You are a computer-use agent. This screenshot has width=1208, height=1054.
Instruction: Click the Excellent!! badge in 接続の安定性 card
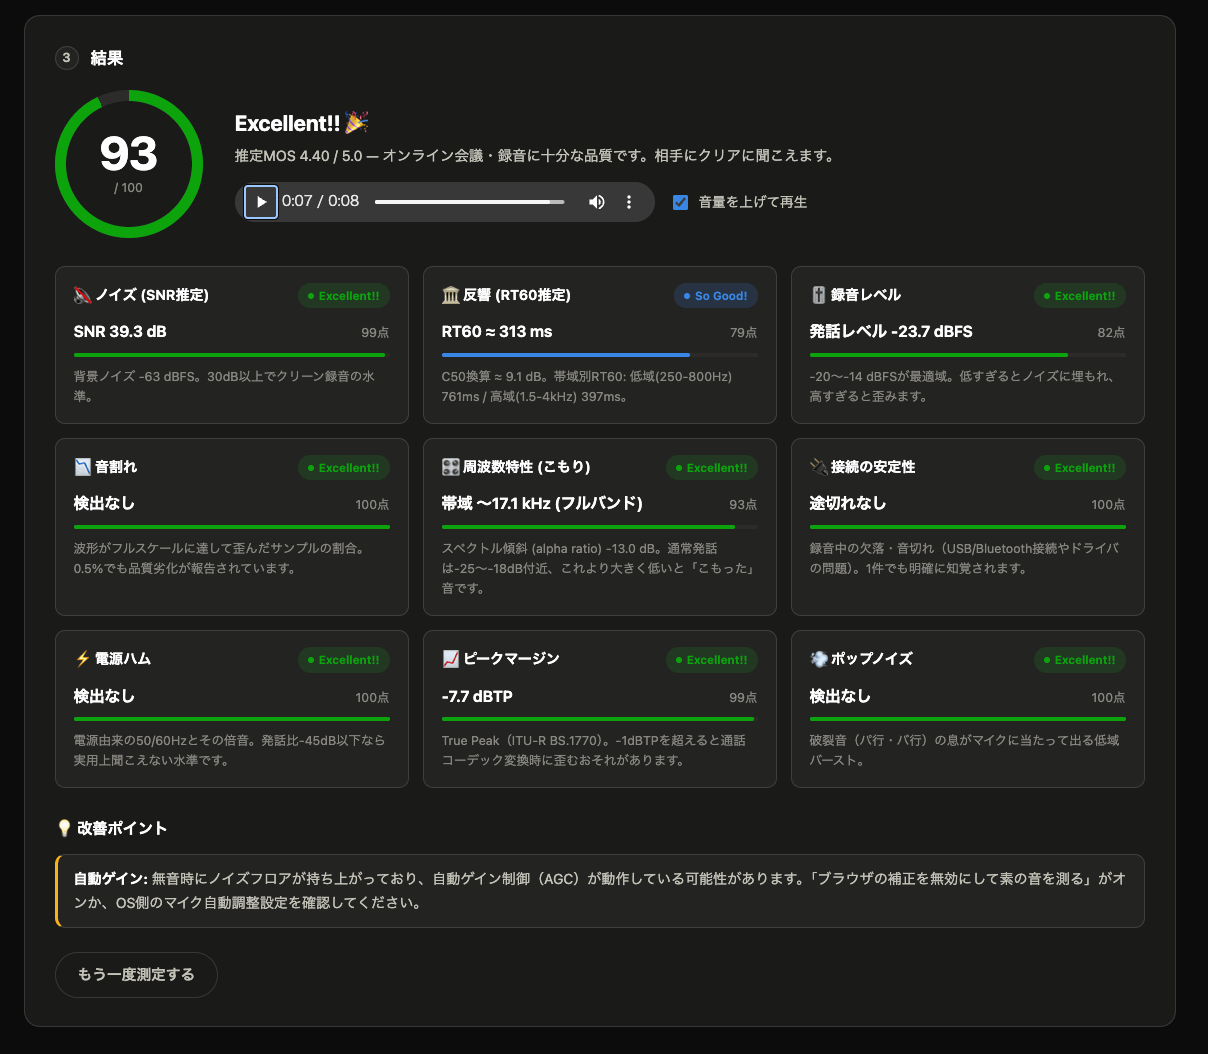point(1080,468)
